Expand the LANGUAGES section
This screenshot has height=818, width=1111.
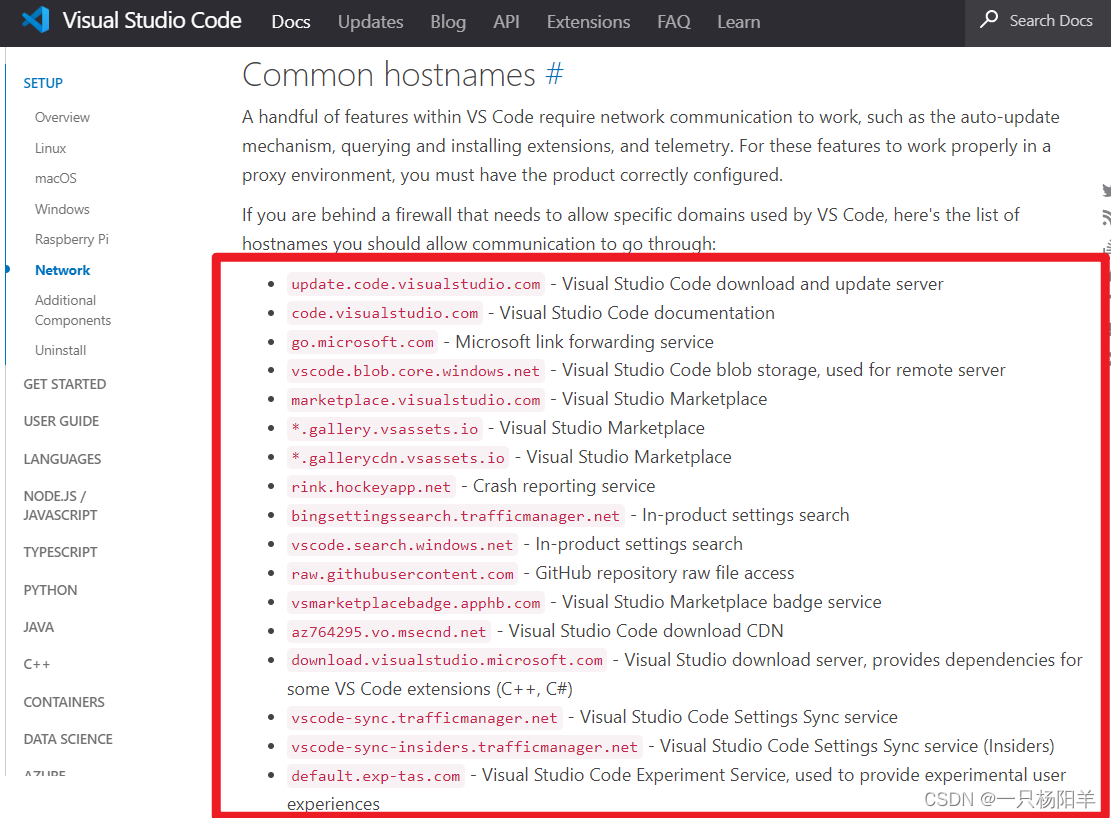pos(62,459)
